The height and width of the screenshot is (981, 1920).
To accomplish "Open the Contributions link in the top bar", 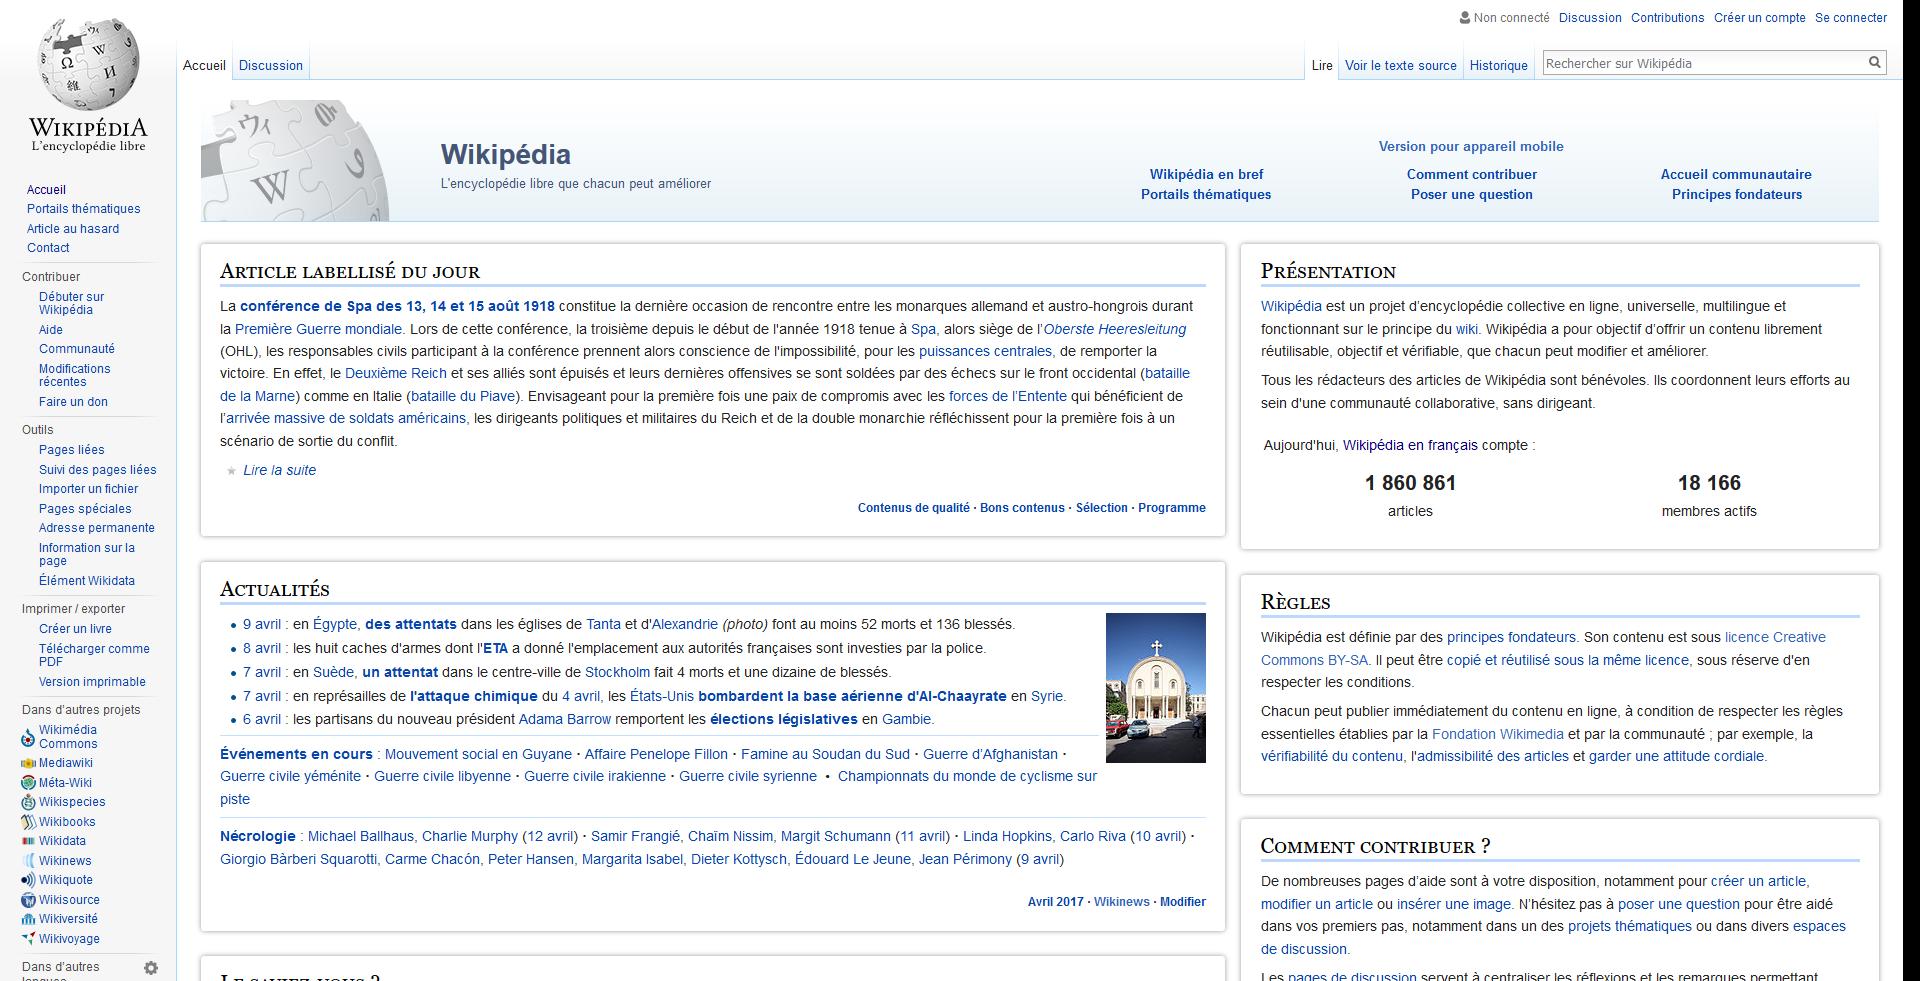I will (x=1667, y=17).
